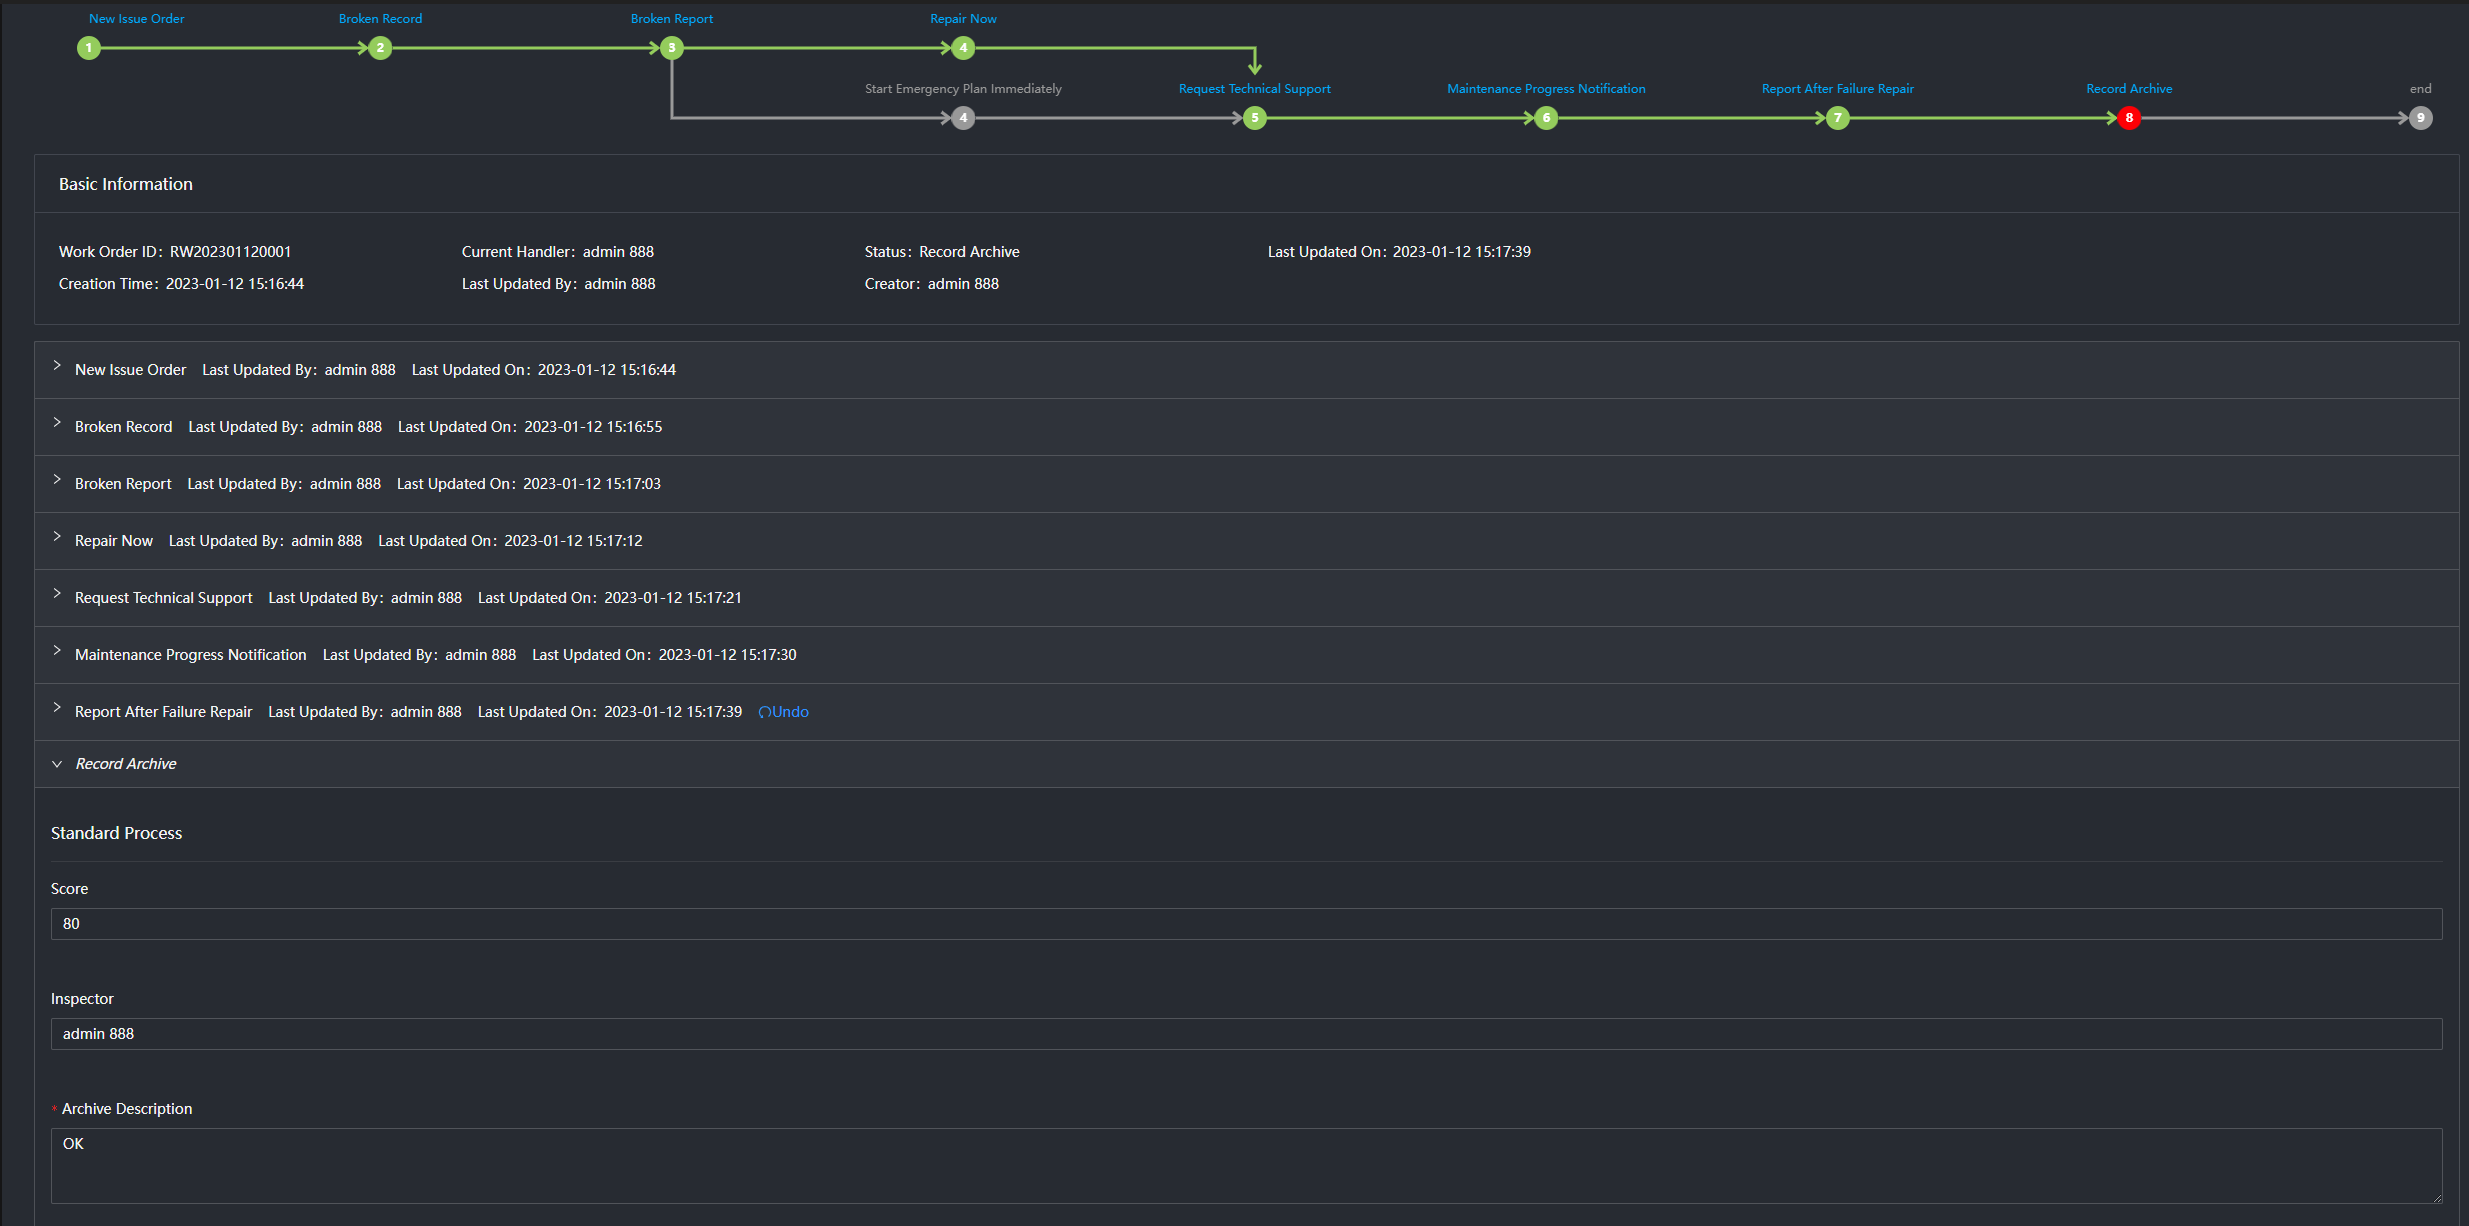The width and height of the screenshot is (2469, 1226).
Task: Select step node 4 Repair Now
Action: (962, 47)
